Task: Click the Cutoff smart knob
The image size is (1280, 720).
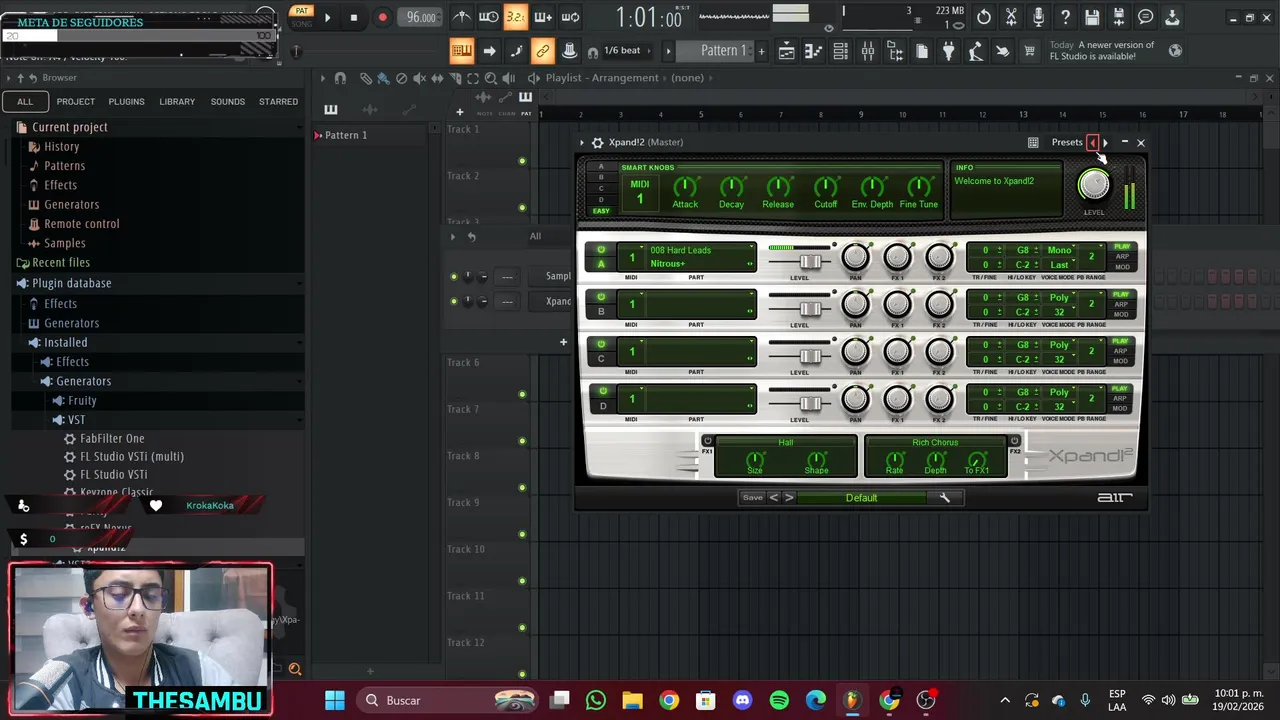Action: click(825, 187)
